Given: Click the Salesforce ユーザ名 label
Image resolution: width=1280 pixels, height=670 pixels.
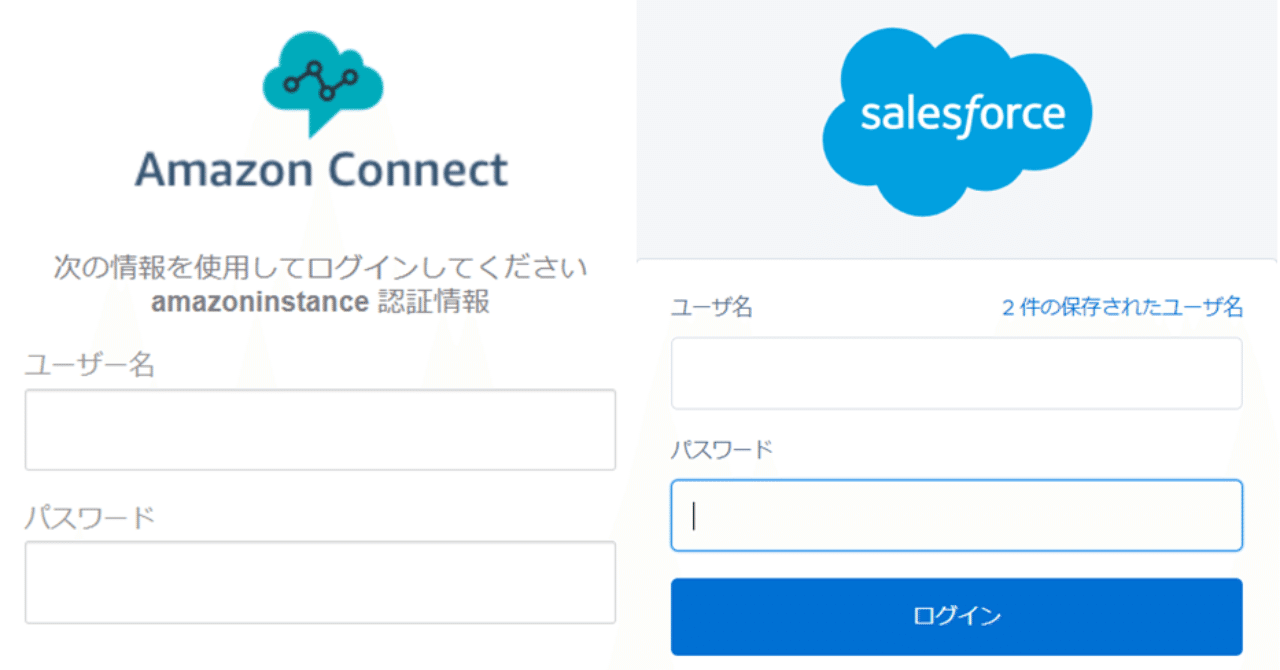Looking at the screenshot, I should tap(712, 307).
